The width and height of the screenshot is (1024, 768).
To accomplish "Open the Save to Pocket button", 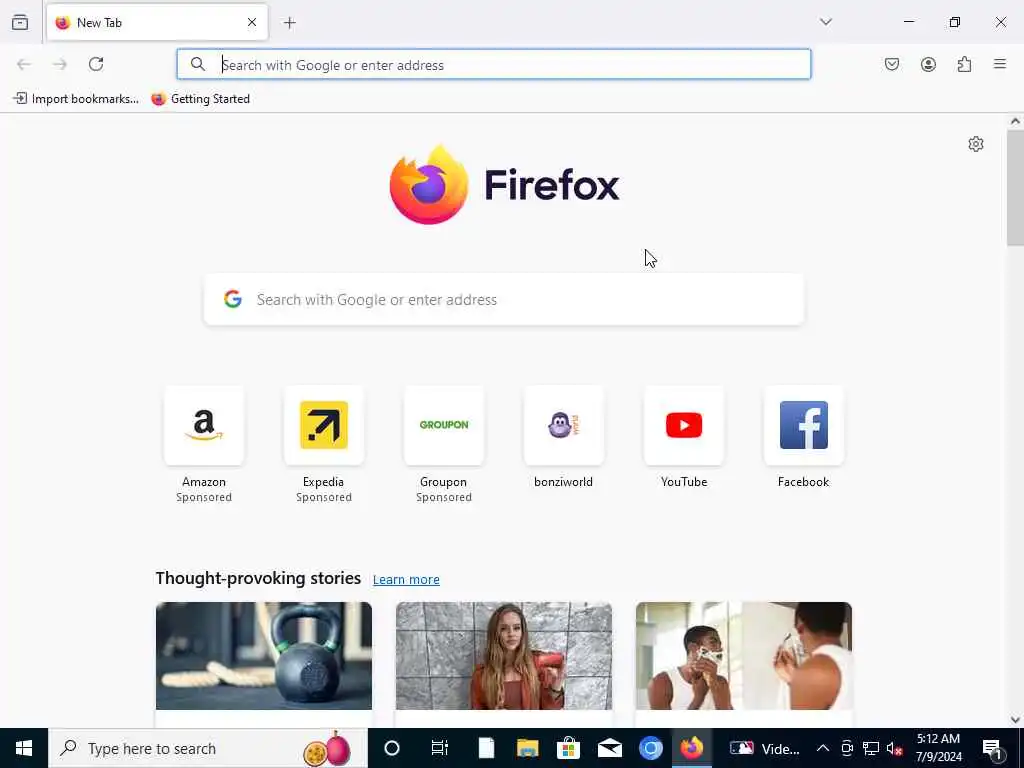I will [891, 64].
